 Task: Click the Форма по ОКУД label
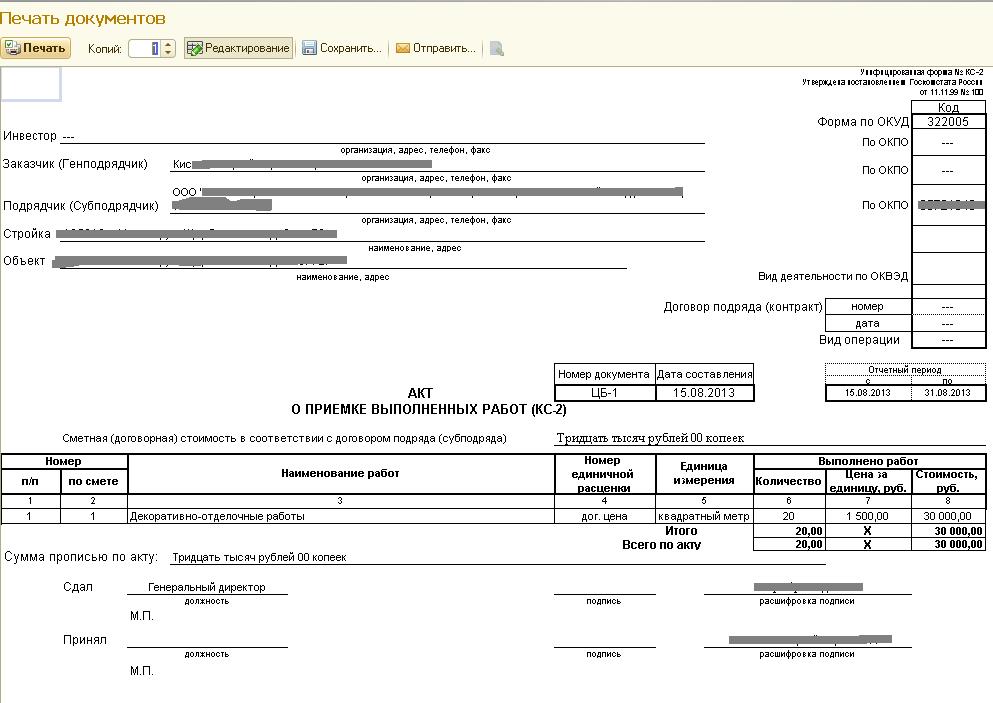click(863, 122)
